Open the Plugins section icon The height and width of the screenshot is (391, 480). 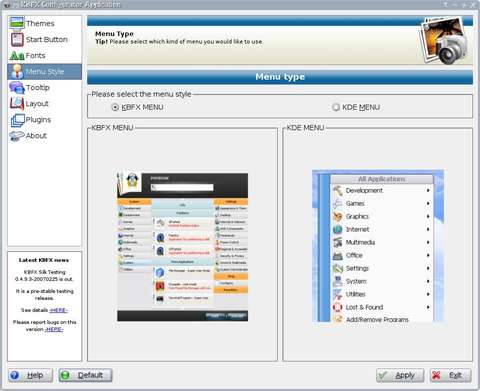(17, 120)
